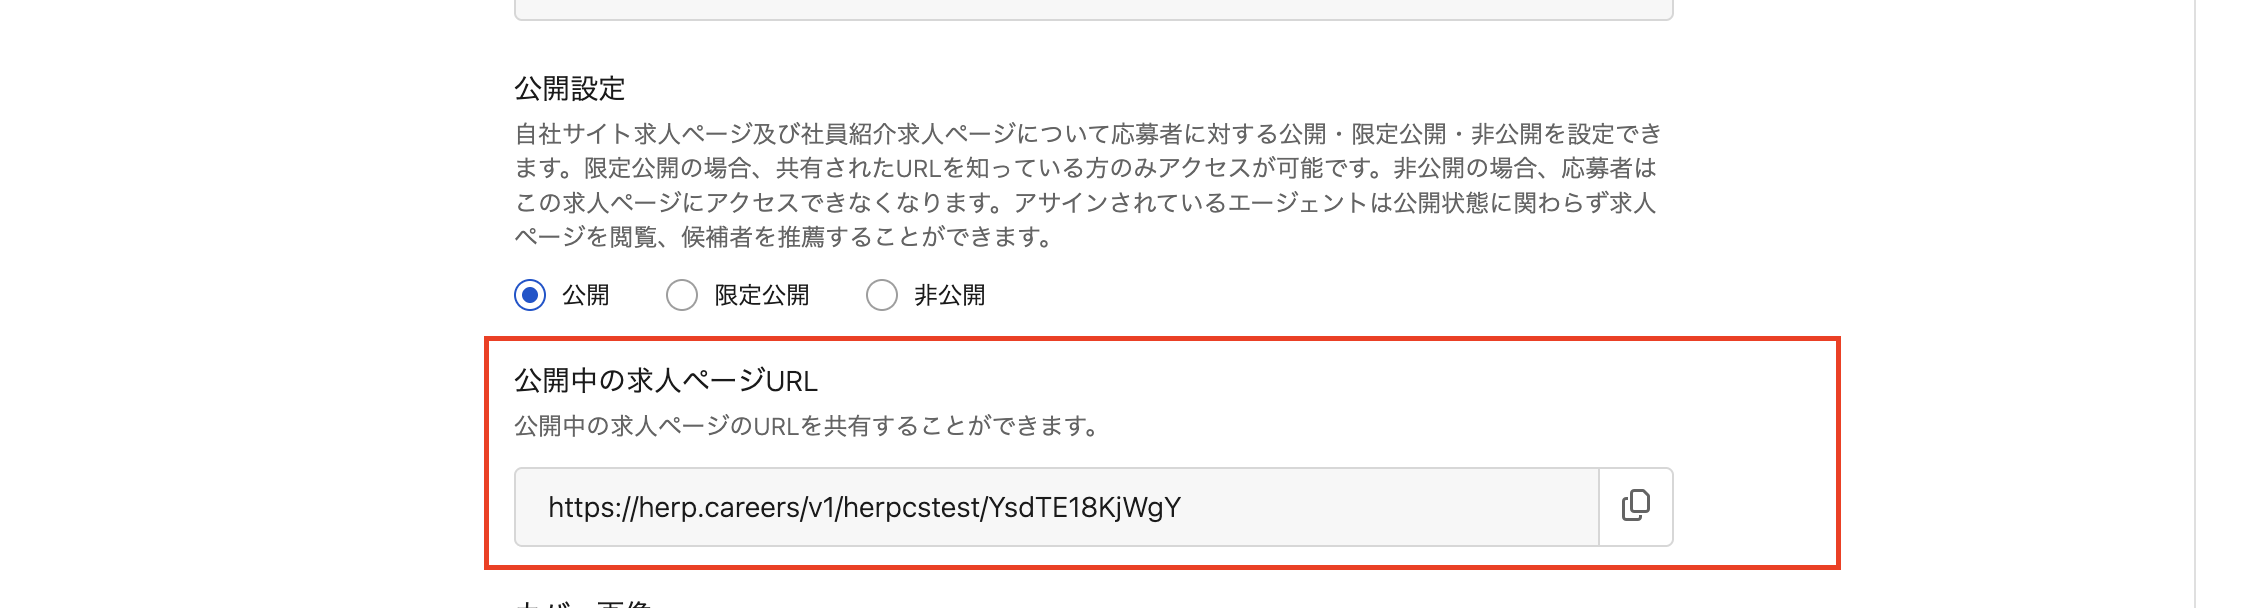Click the YsdTE18KjWgY ending of the URL
This screenshot has height=608, width=2268.
point(1084,507)
